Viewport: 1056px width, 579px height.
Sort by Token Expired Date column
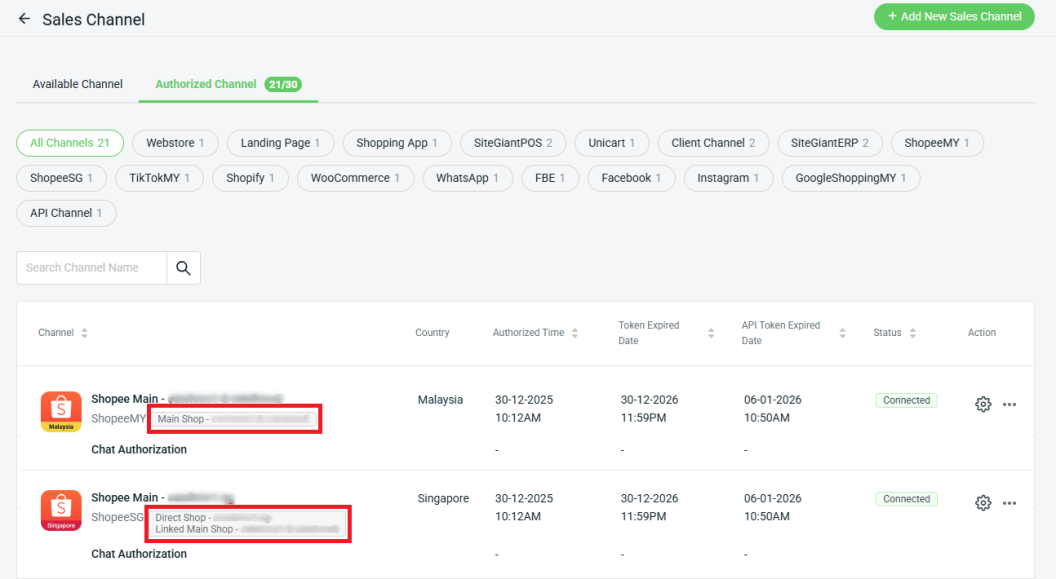tap(710, 333)
